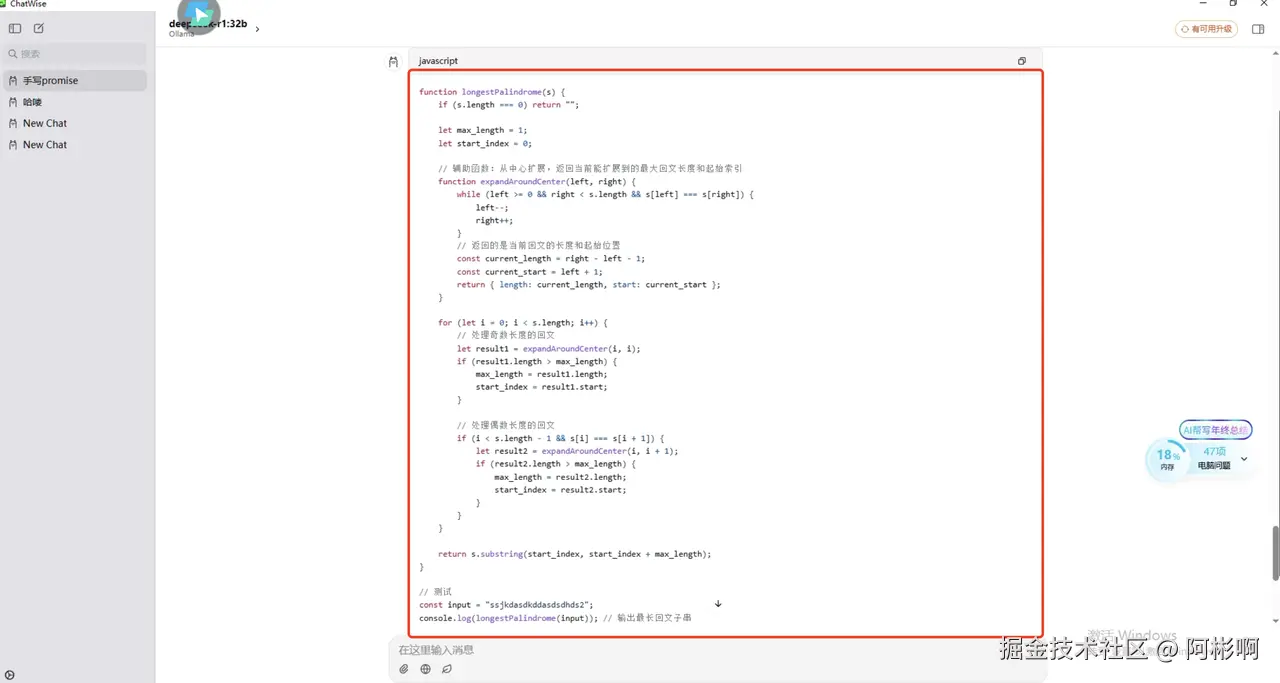Click the play overlay in the header
Image resolution: width=1280 pixels, height=683 pixels.
(200, 15)
